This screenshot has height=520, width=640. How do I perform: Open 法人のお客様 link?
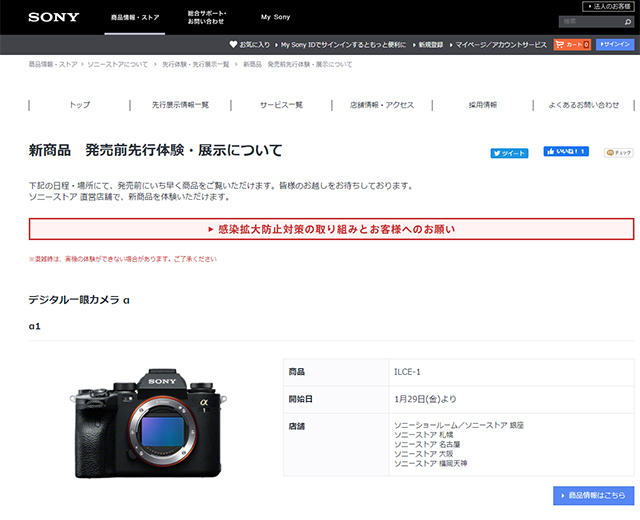[x=609, y=6]
